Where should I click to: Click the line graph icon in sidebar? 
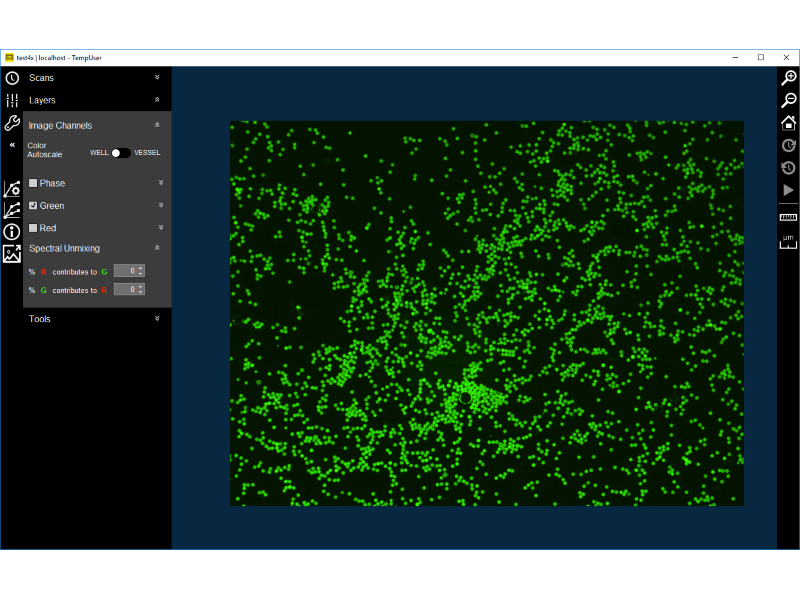tap(12, 210)
